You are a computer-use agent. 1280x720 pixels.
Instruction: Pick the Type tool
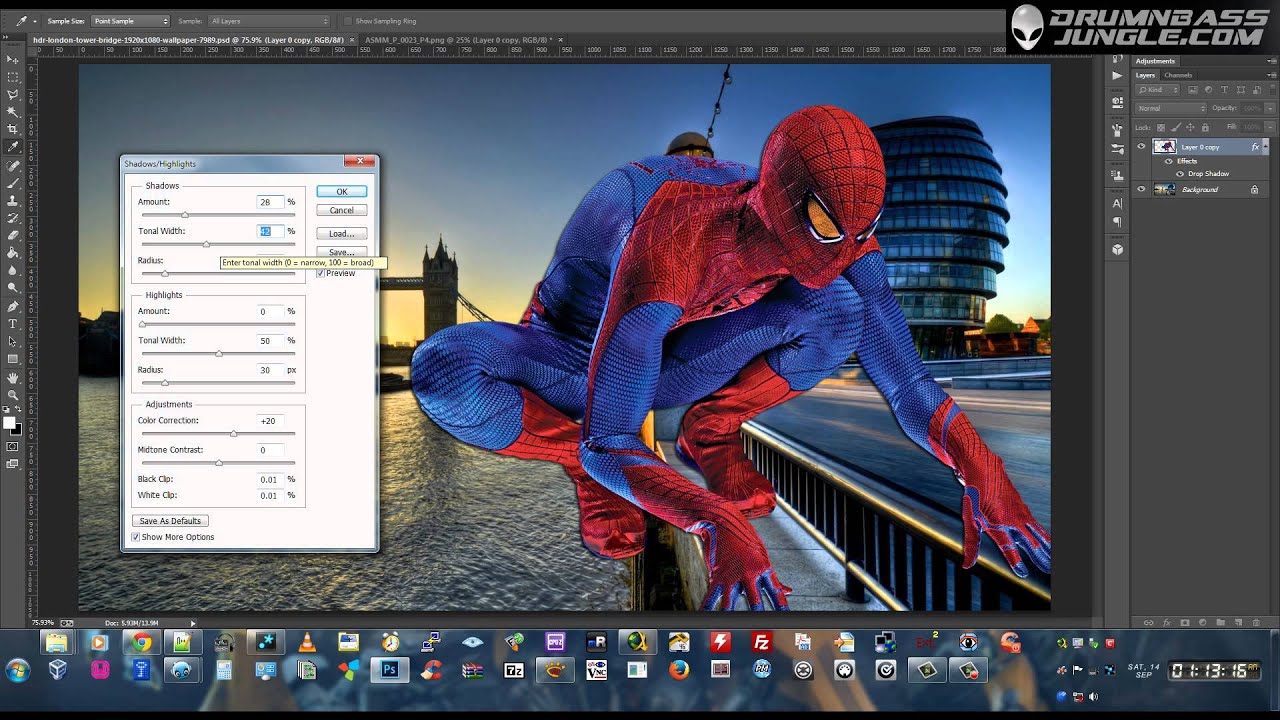(x=13, y=324)
